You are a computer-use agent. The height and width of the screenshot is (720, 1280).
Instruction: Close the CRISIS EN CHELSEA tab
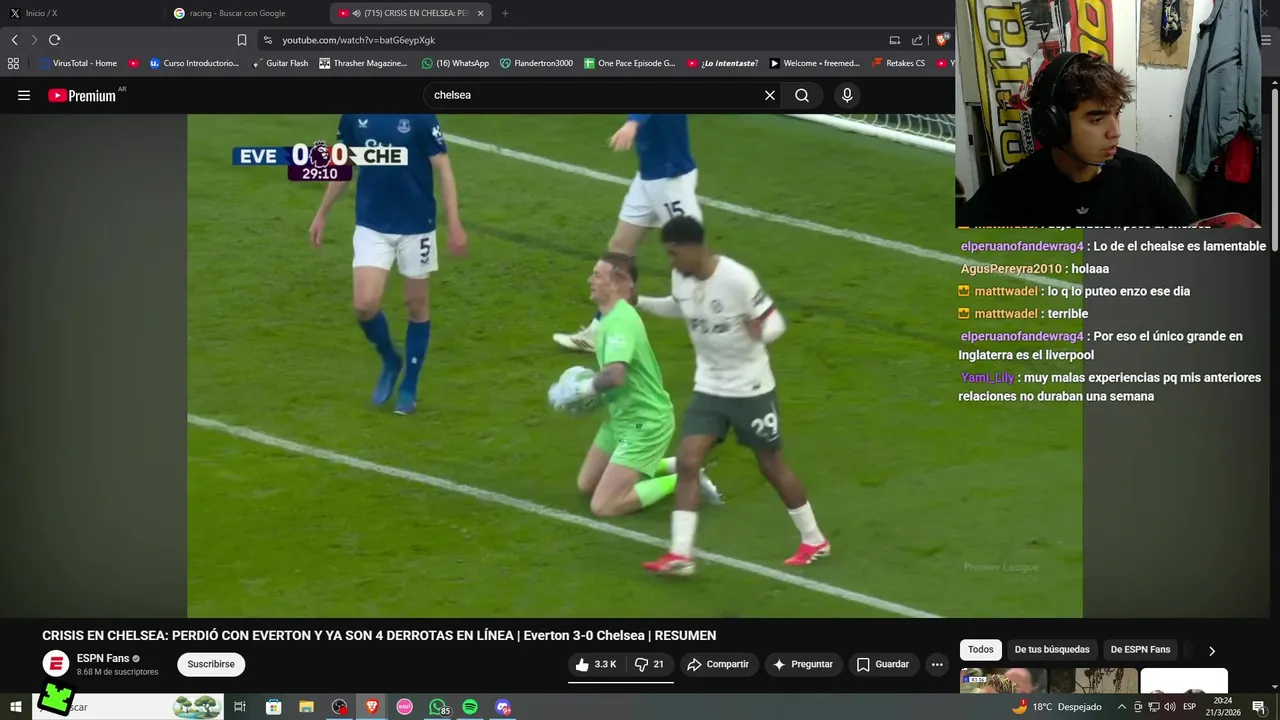point(481,13)
